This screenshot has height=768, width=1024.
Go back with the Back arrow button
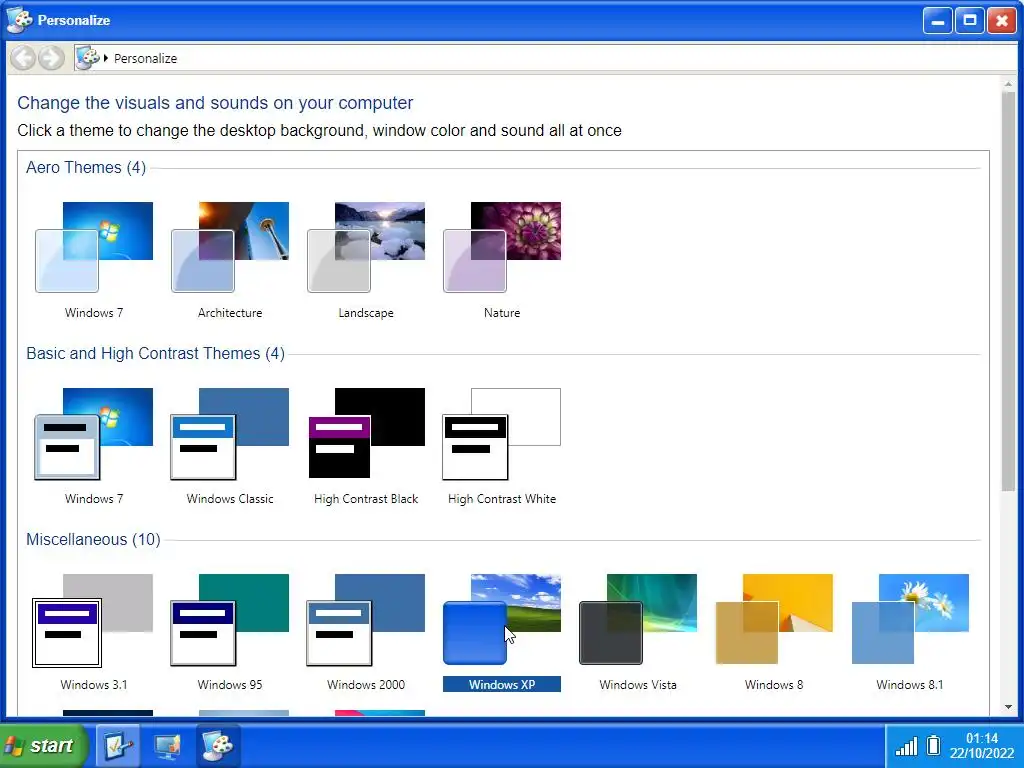[23, 57]
